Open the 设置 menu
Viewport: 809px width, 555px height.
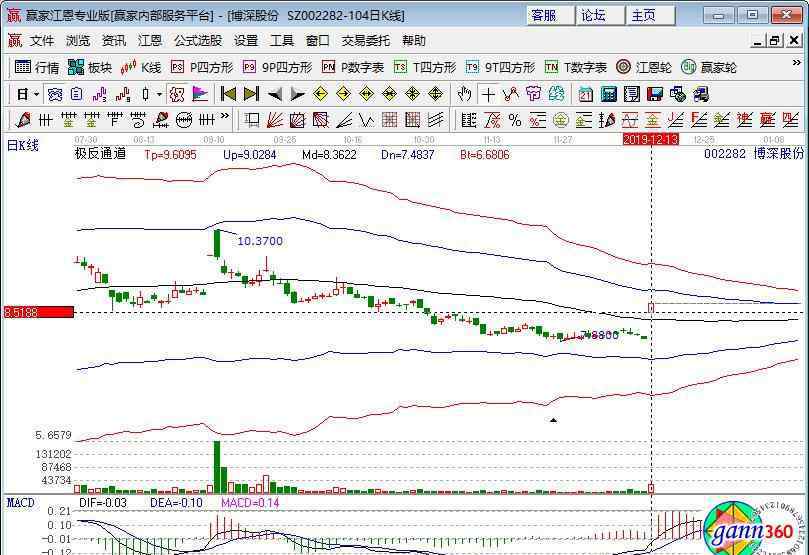[246, 40]
